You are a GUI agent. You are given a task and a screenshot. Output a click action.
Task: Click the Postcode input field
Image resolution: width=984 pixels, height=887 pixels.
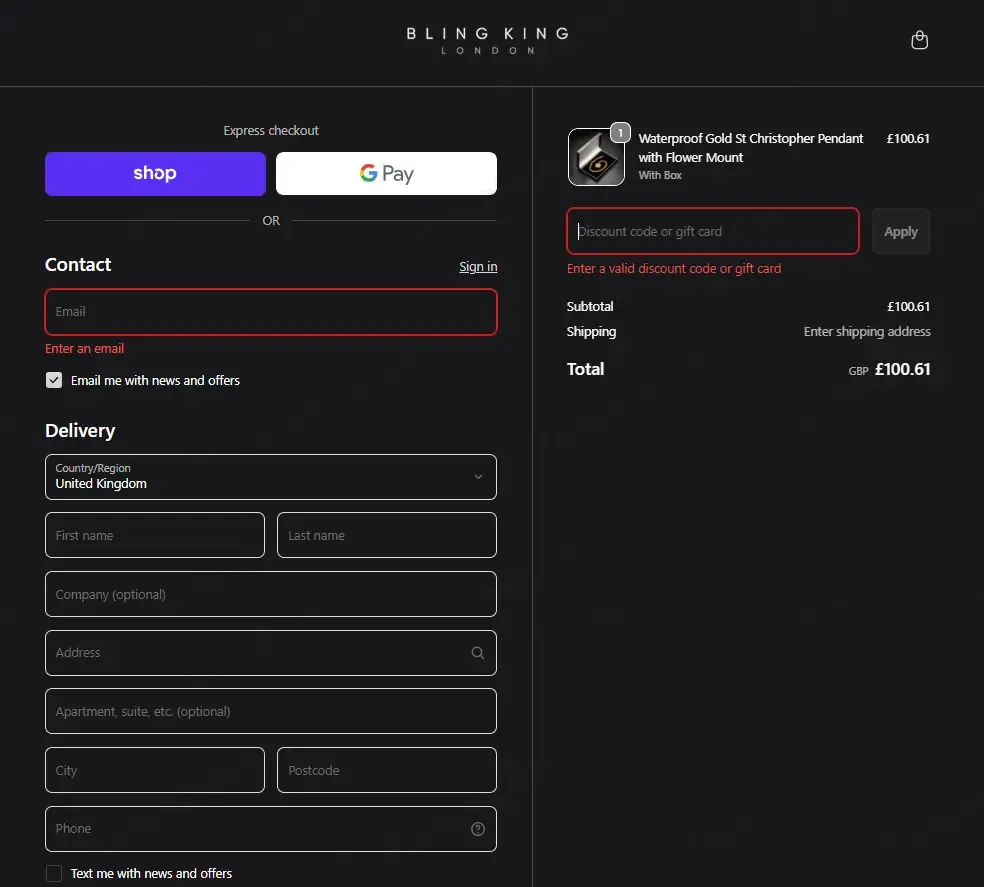[x=387, y=770]
